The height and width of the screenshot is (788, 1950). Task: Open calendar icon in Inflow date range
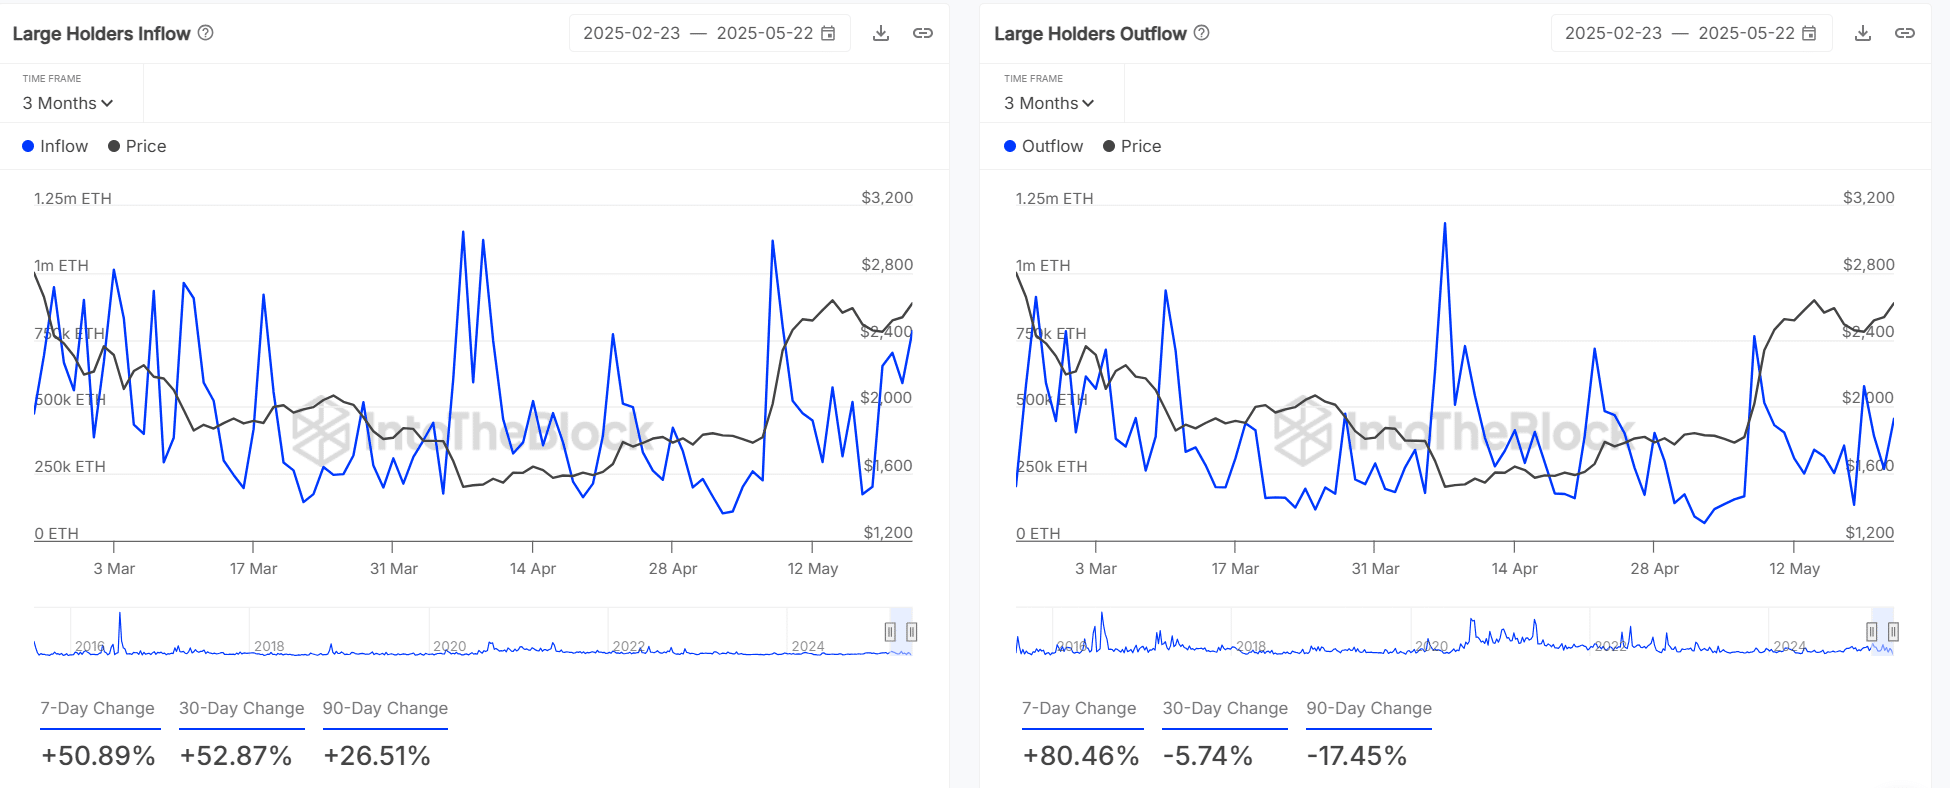(x=828, y=33)
